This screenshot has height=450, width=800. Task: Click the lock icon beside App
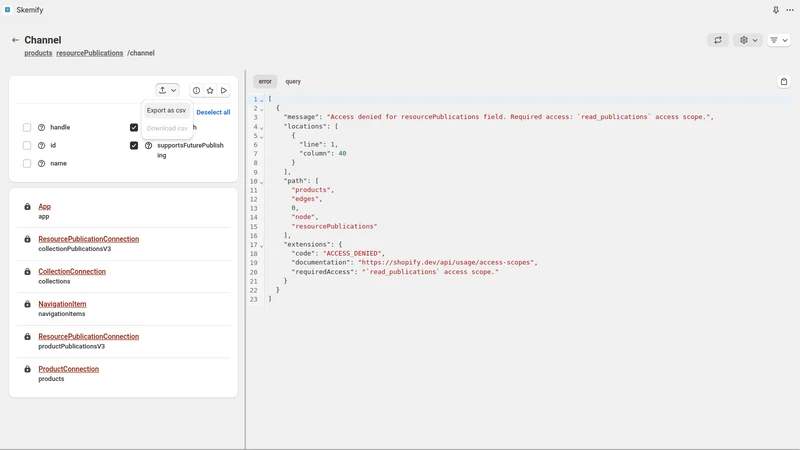pos(28,207)
